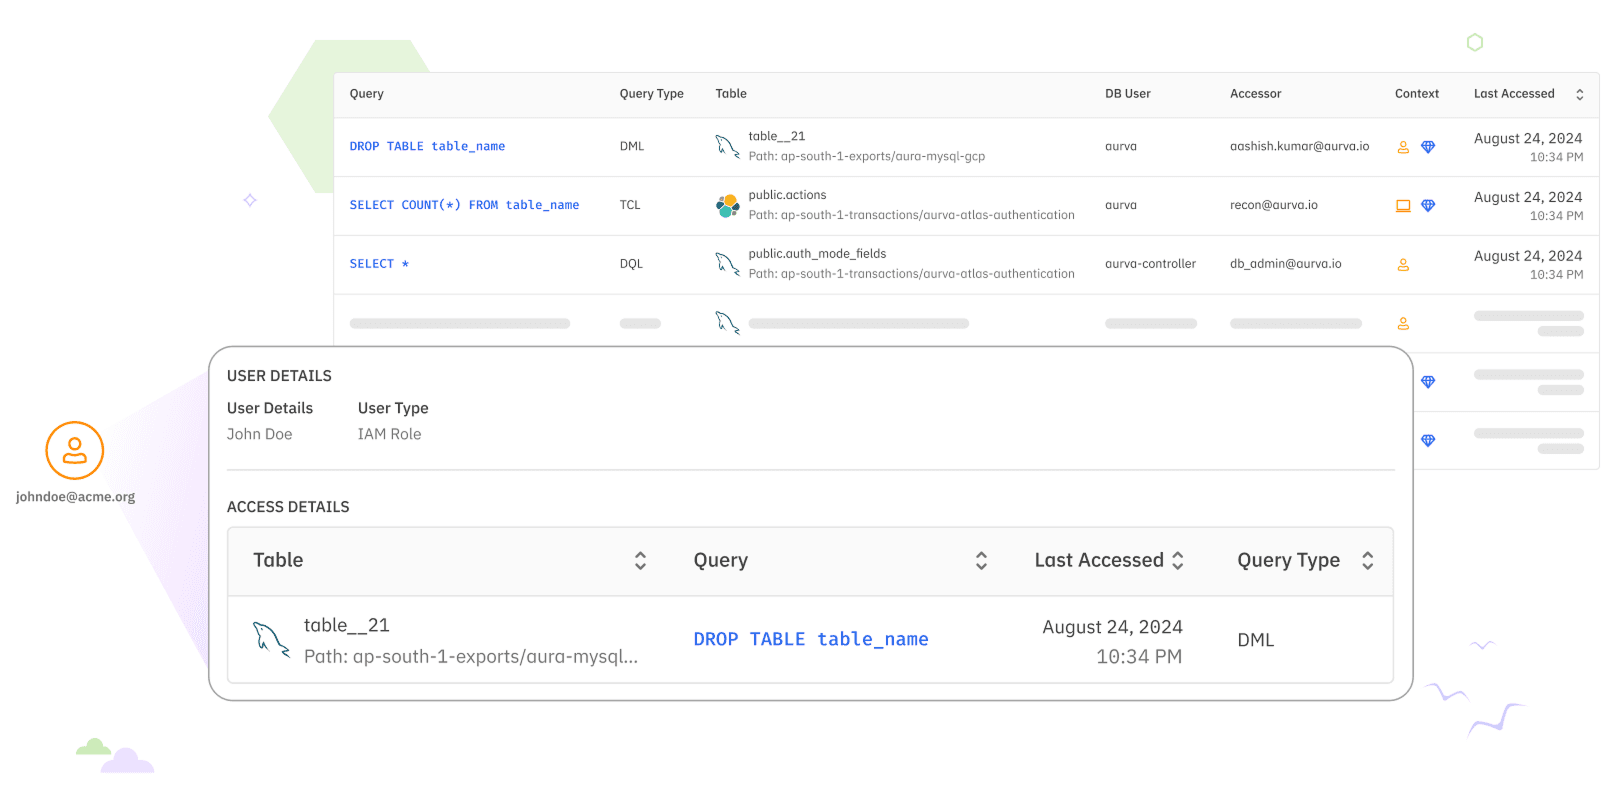The image size is (1620, 810).
Task: Click the orange user icon in db_admin row
Action: point(1403,265)
